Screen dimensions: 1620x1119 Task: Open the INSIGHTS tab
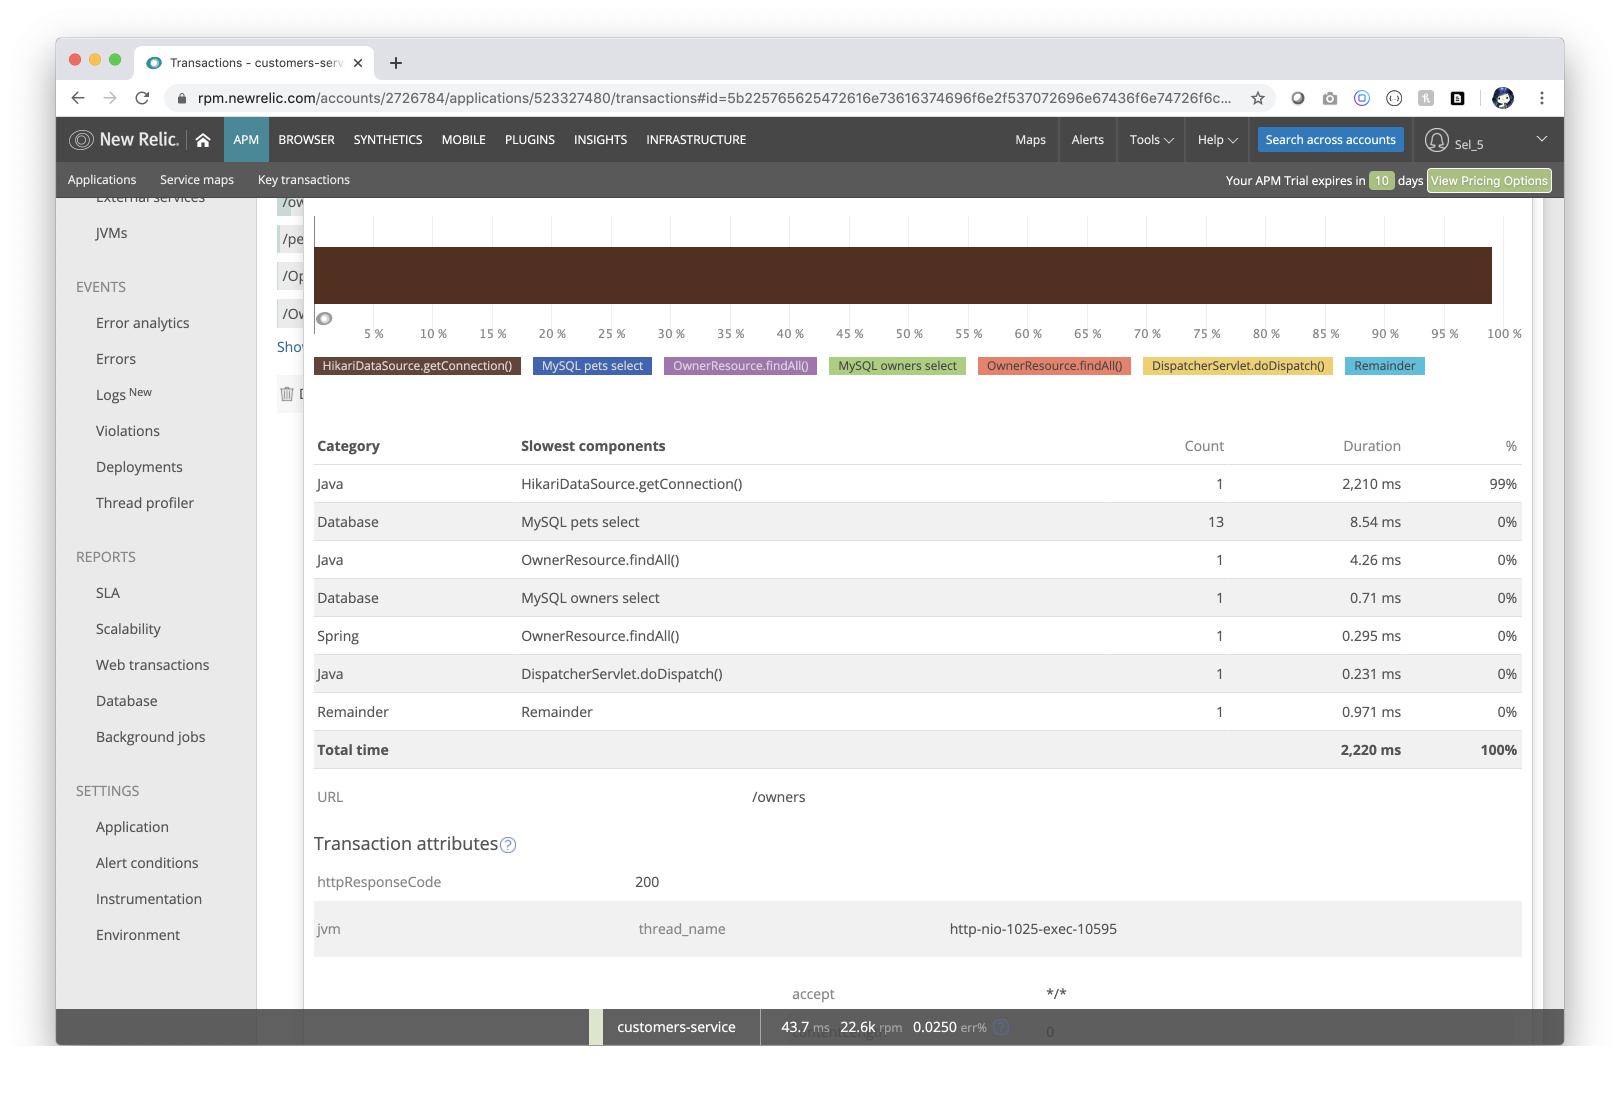tap(600, 140)
